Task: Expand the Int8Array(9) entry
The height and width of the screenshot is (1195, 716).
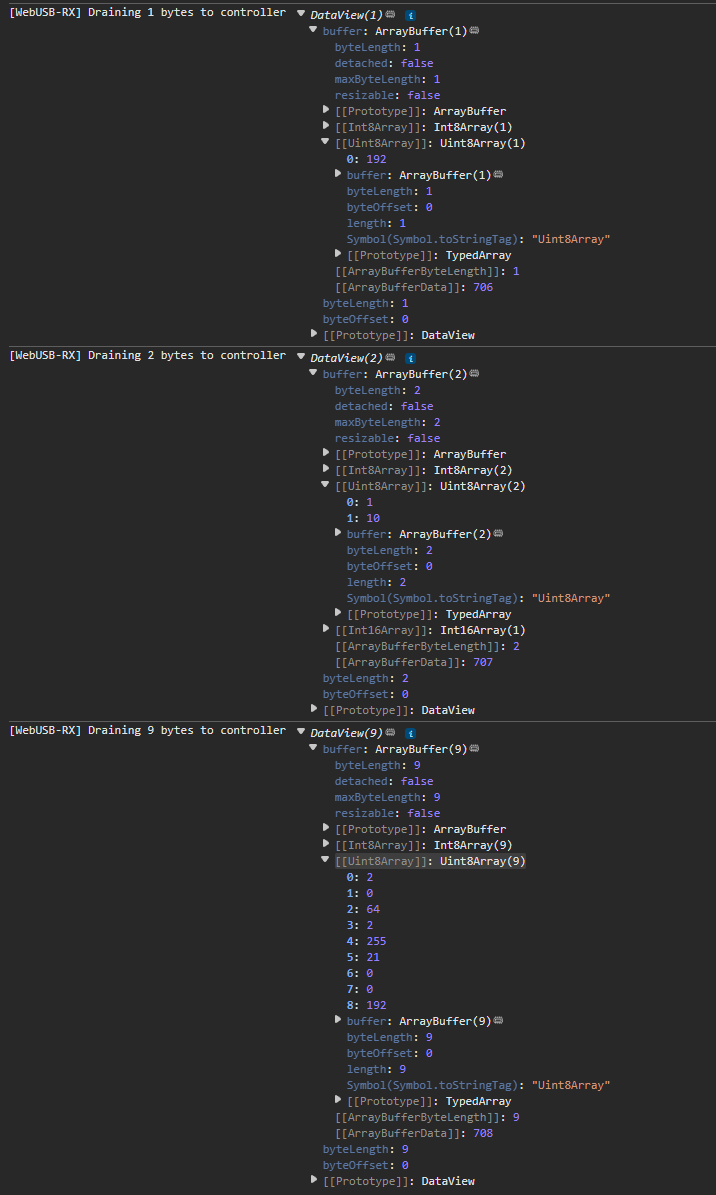Action: tap(326, 845)
